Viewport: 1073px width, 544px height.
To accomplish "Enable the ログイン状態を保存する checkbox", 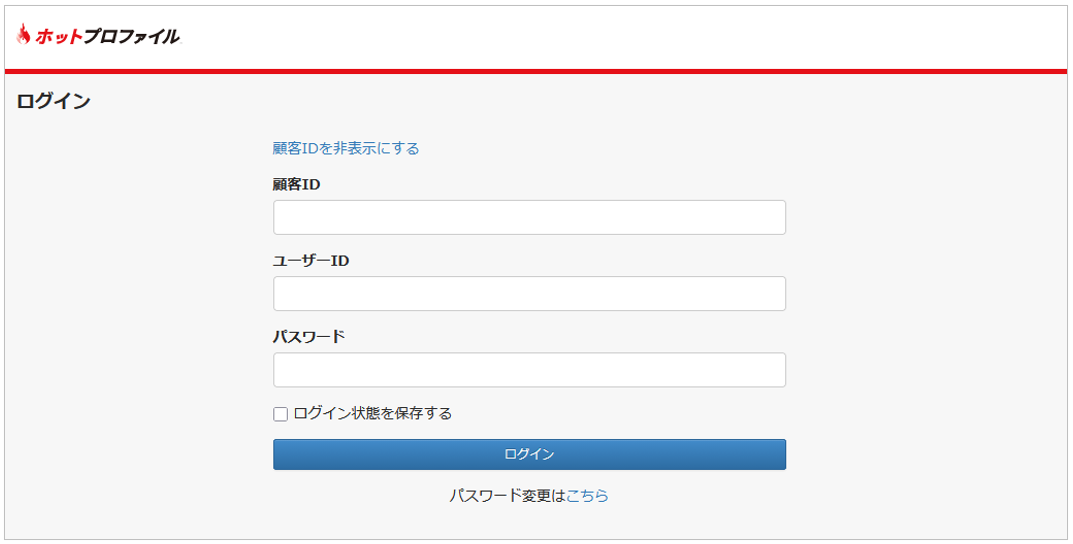I will click(281, 414).
